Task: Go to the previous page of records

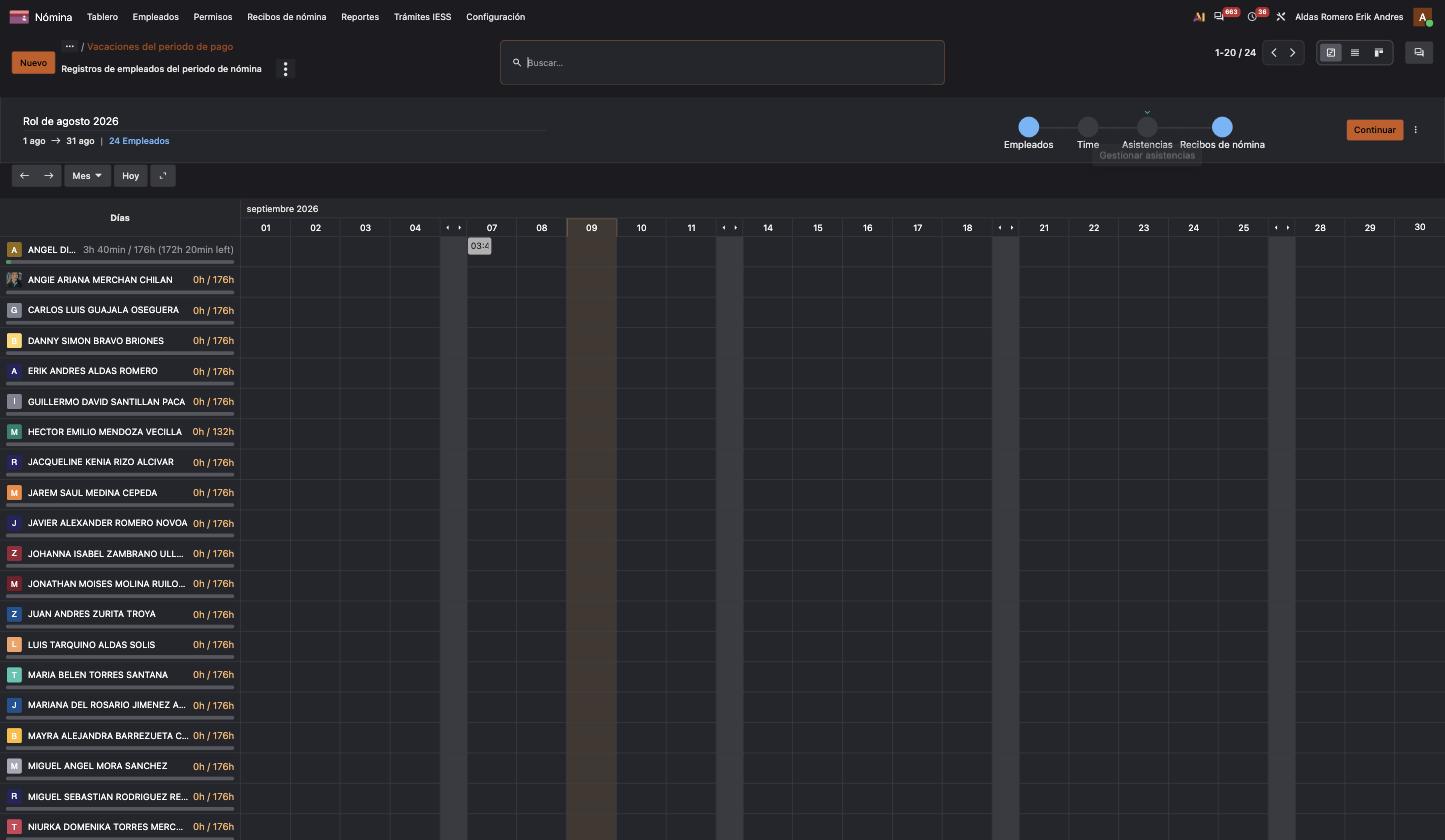Action: 1274,53
